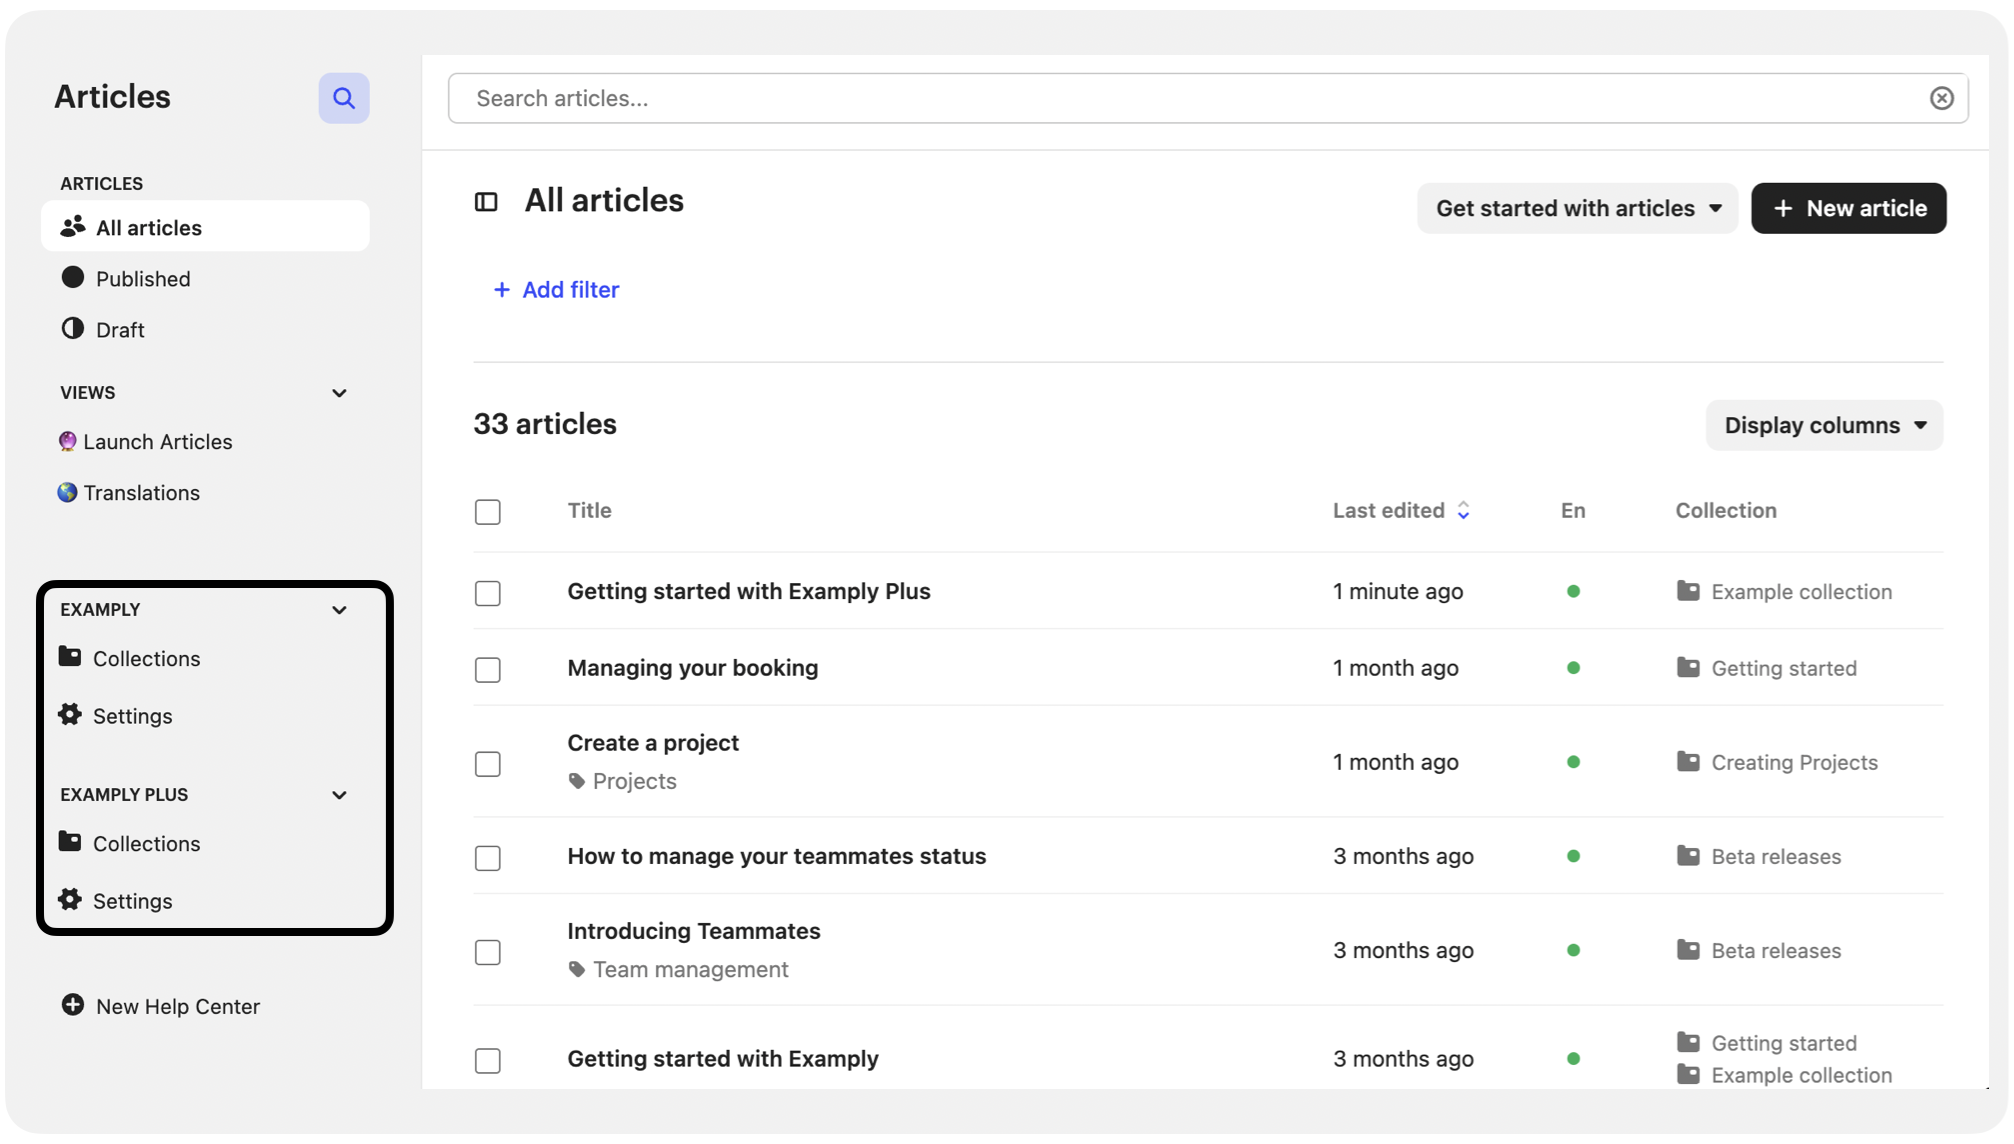Click the tag icon next to Team management
This screenshot has height=1144, width=2014.
point(577,969)
